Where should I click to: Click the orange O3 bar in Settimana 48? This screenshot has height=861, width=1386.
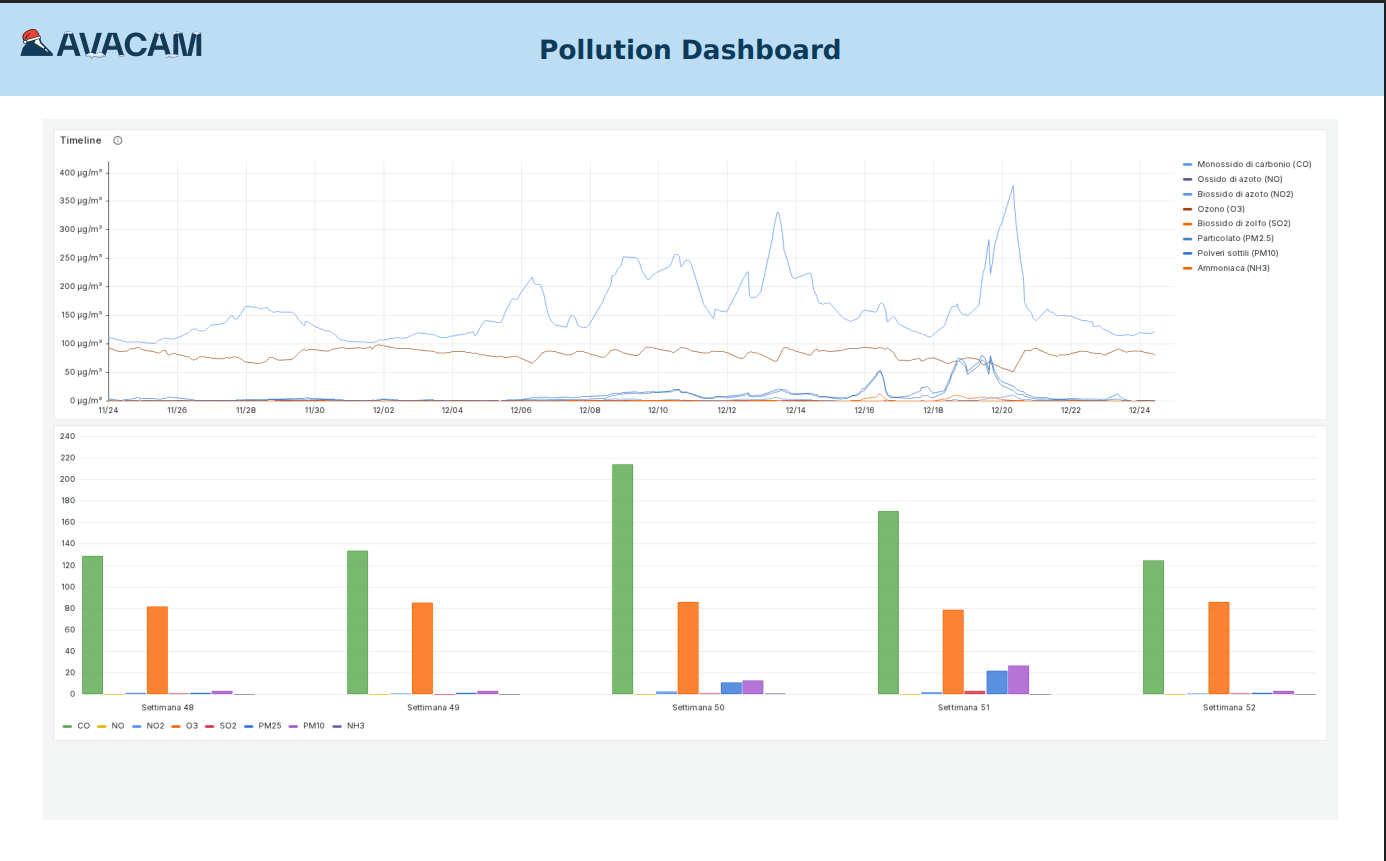[x=157, y=650]
